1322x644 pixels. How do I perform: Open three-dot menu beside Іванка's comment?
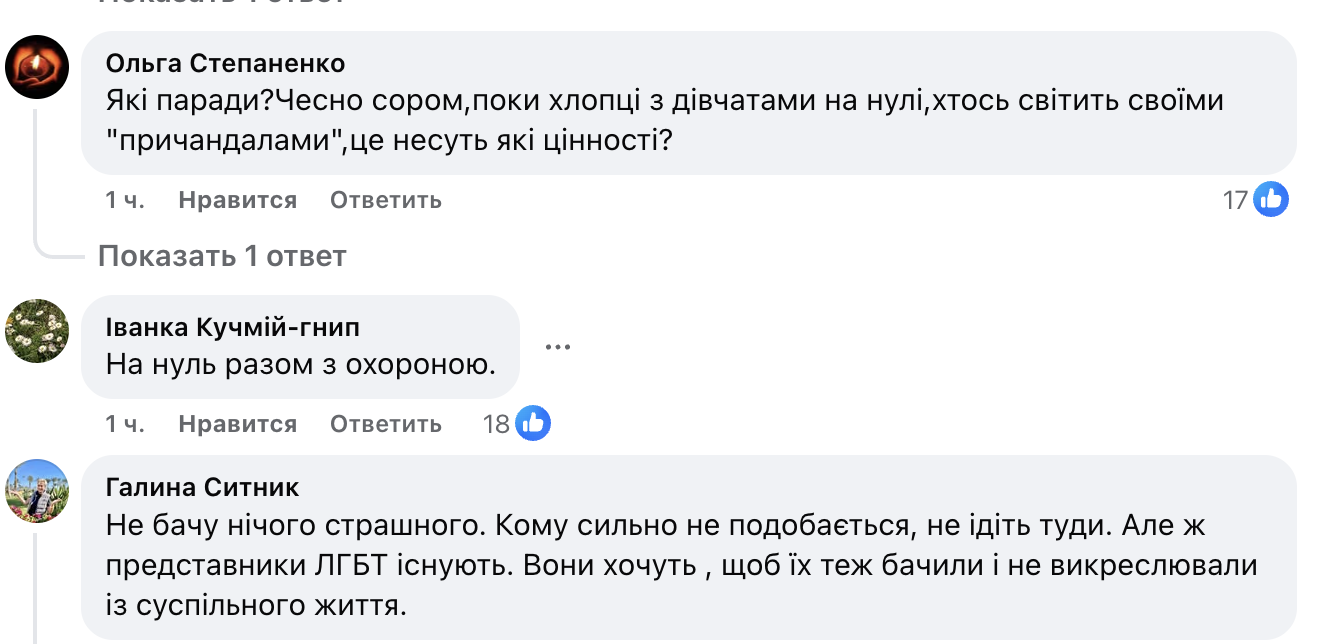tap(557, 347)
